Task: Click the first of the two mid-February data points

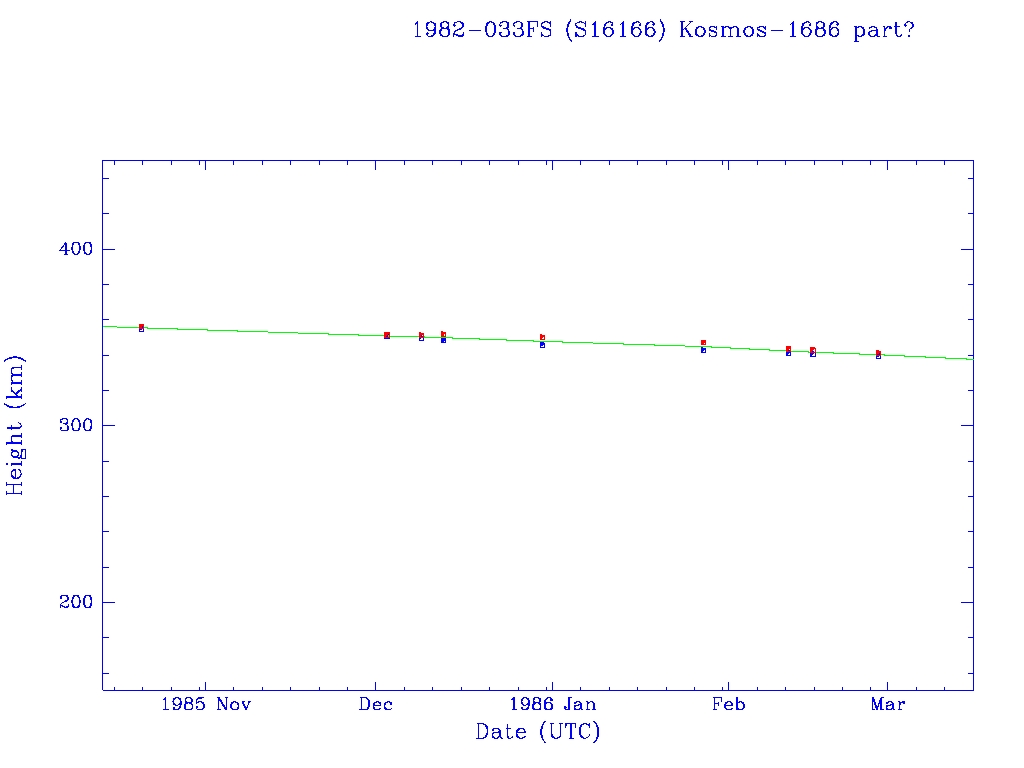Action: pos(788,350)
